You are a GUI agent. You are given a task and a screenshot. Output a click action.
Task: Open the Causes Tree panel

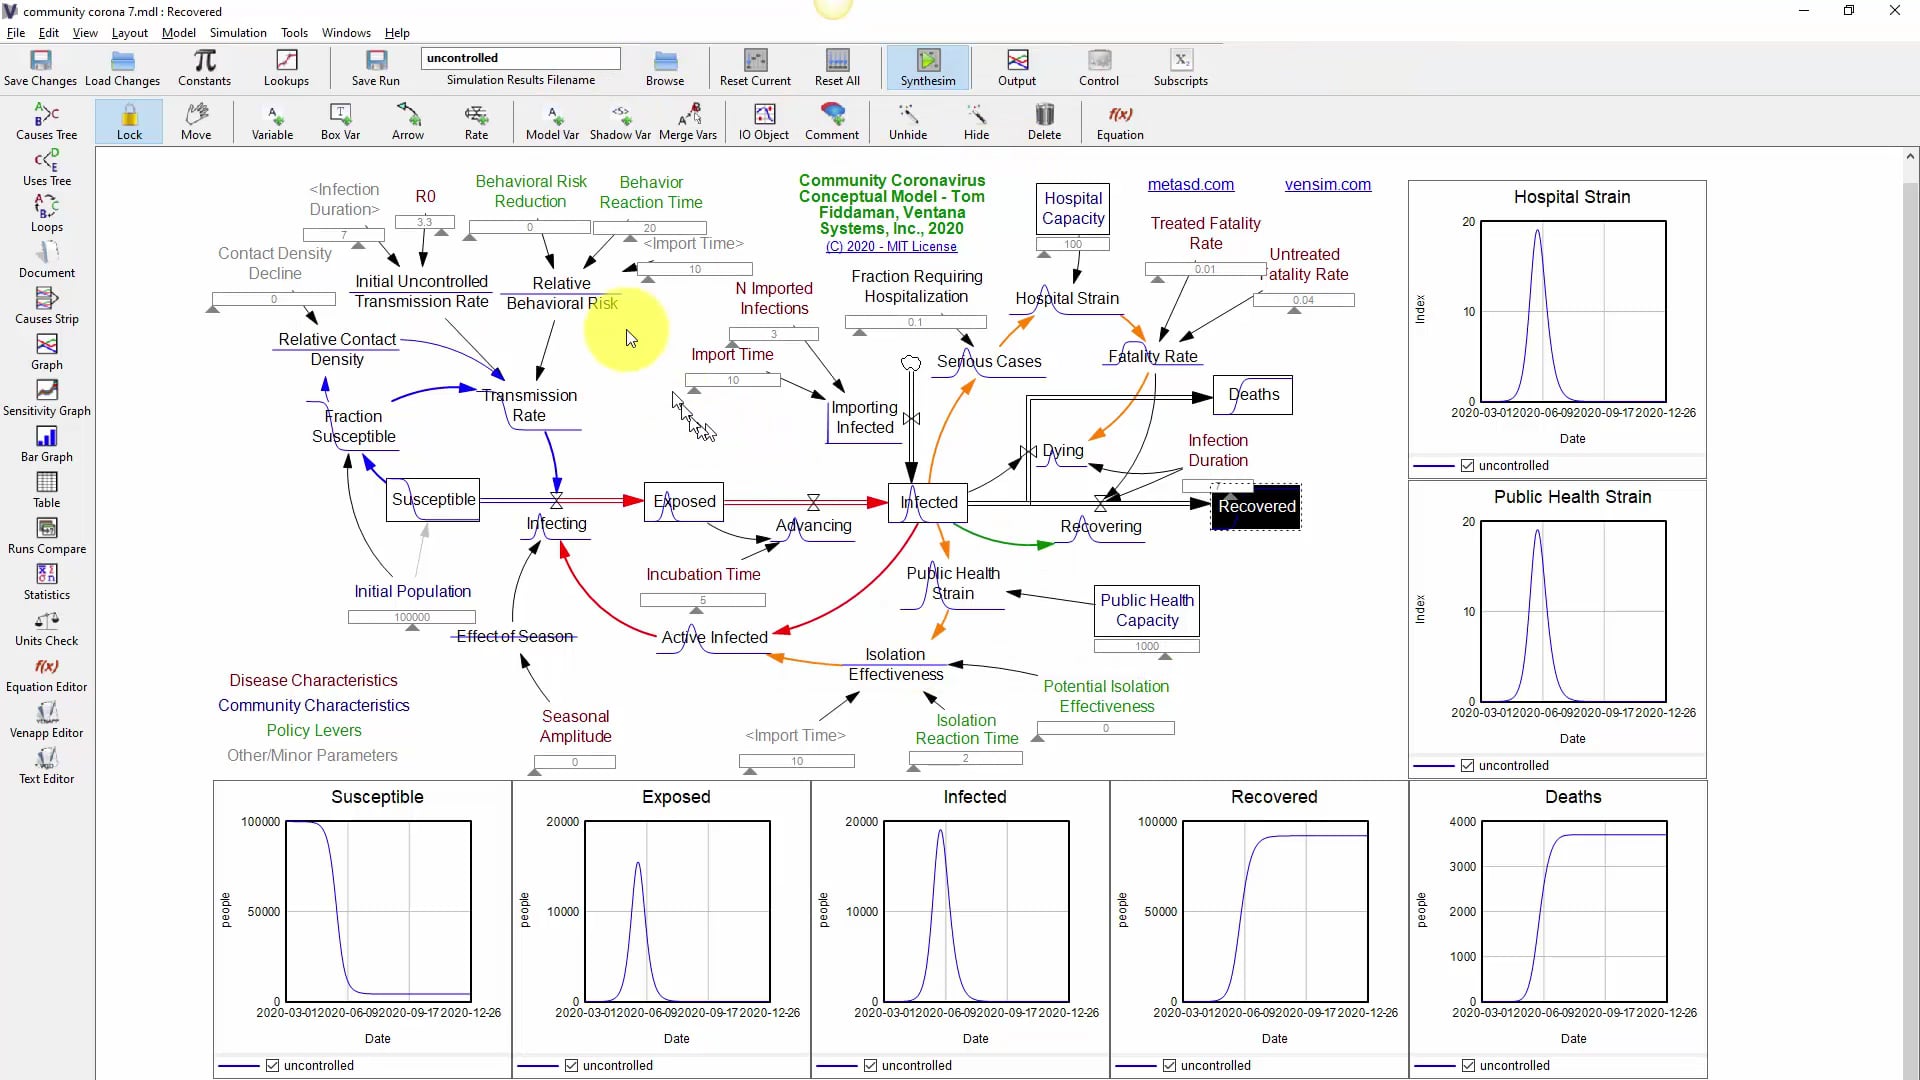tap(46, 118)
